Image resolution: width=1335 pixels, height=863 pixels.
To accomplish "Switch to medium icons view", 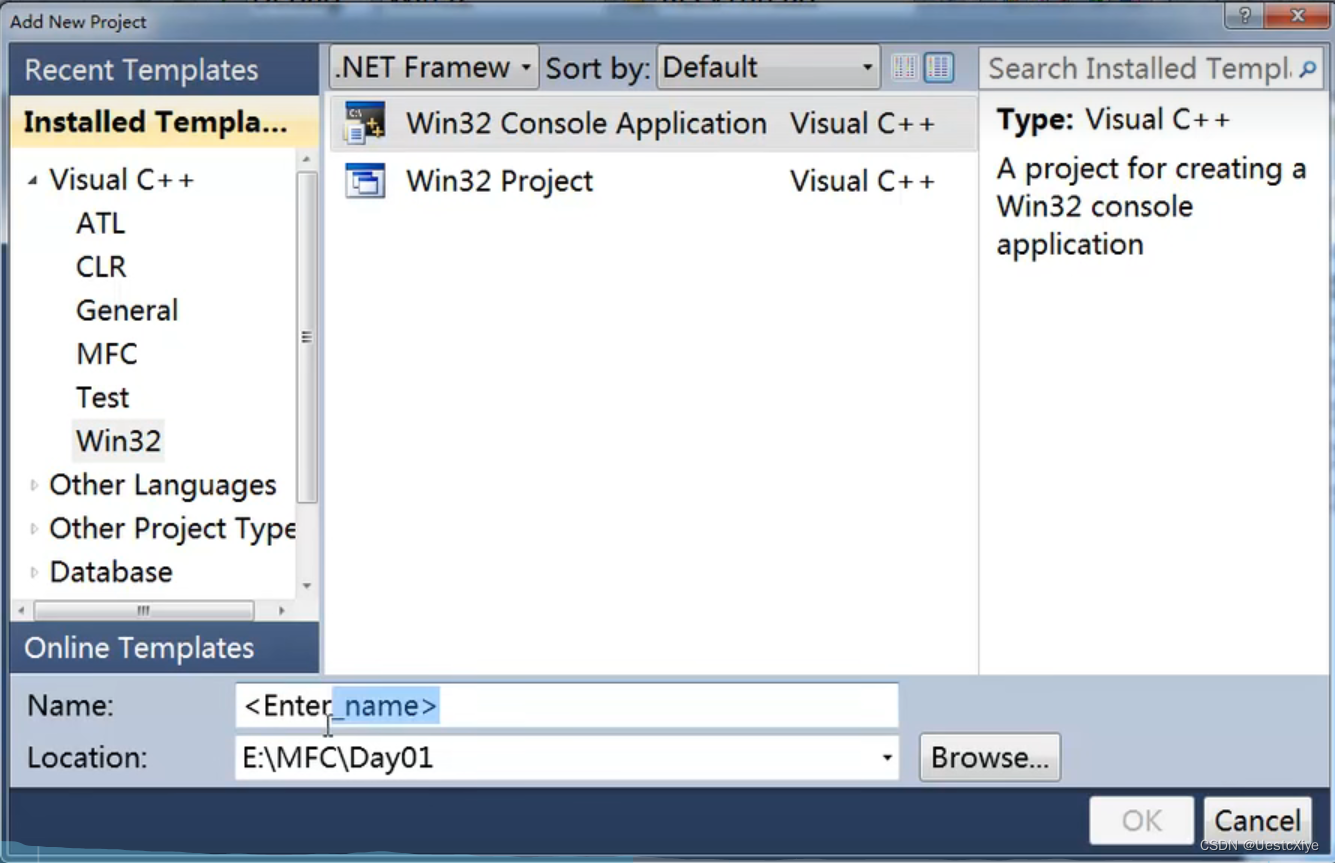I will pos(938,67).
